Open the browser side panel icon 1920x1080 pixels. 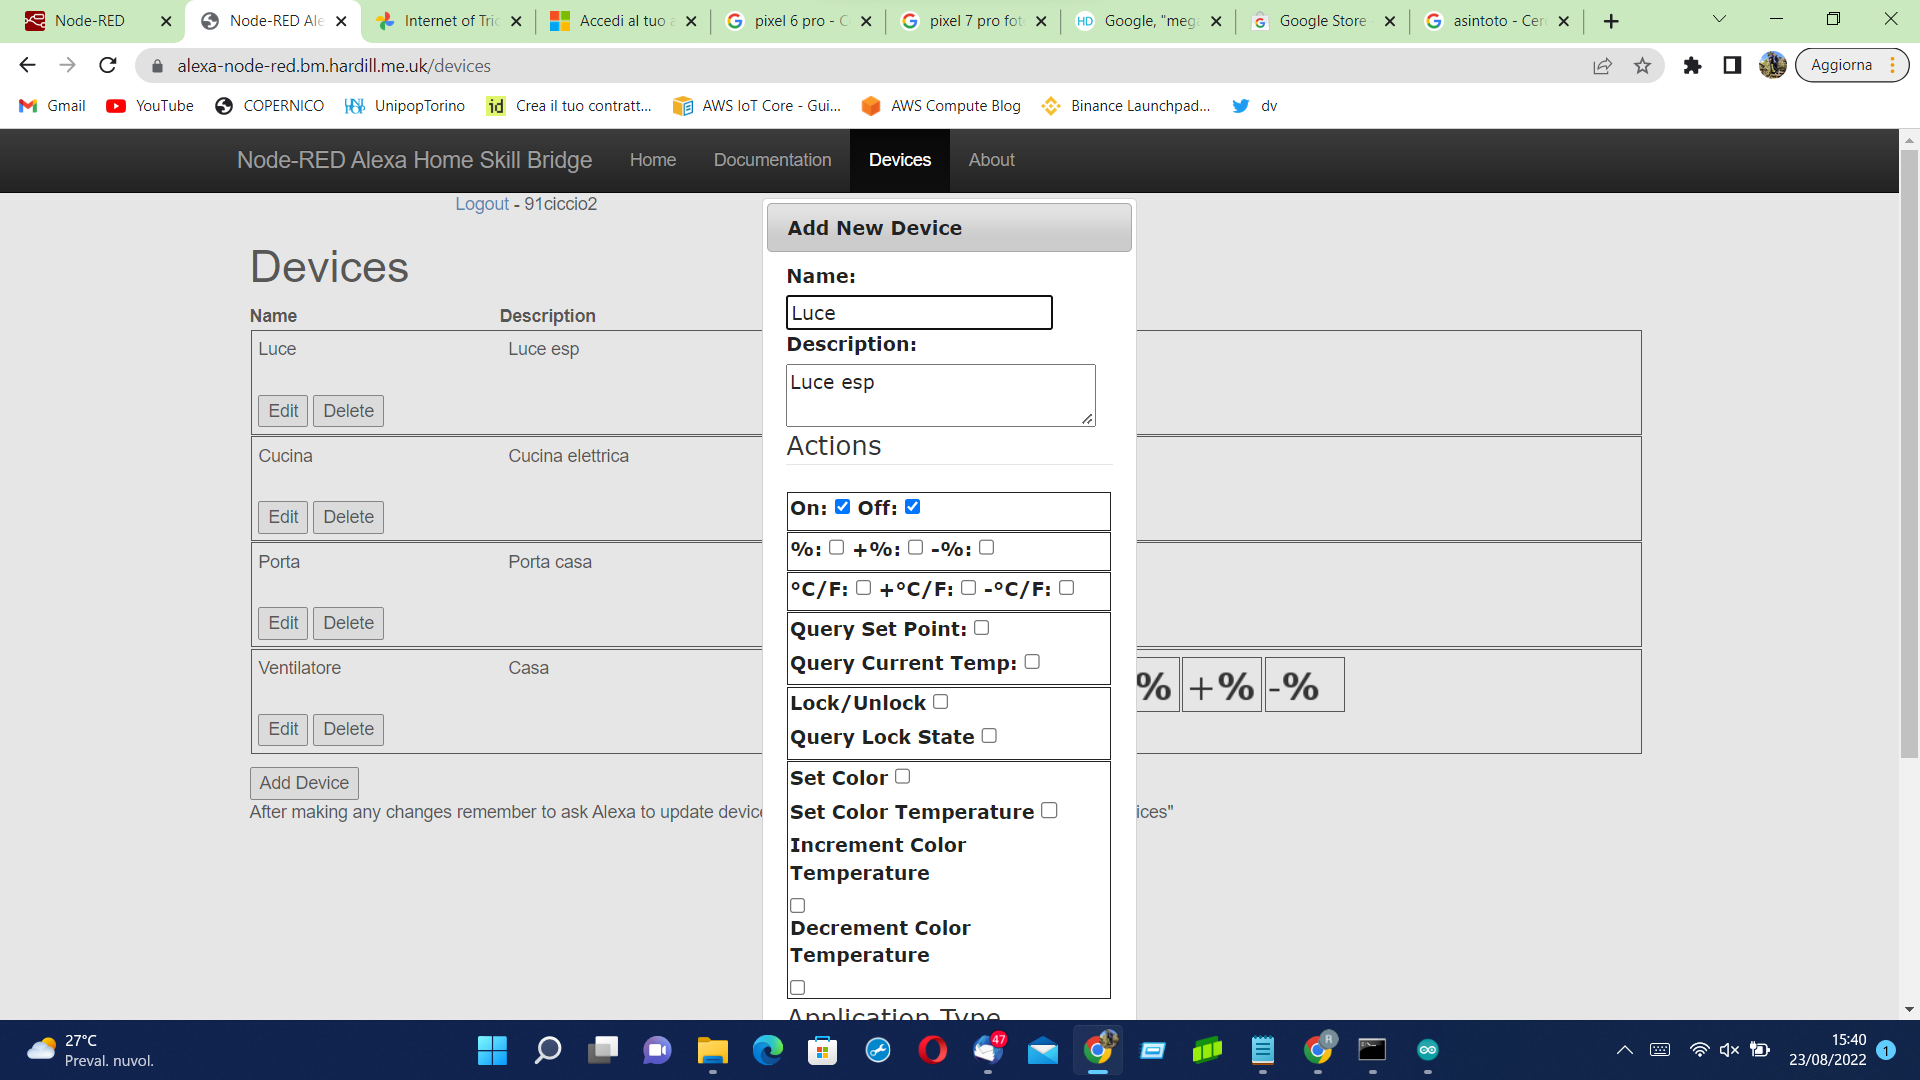pyautogui.click(x=1732, y=66)
